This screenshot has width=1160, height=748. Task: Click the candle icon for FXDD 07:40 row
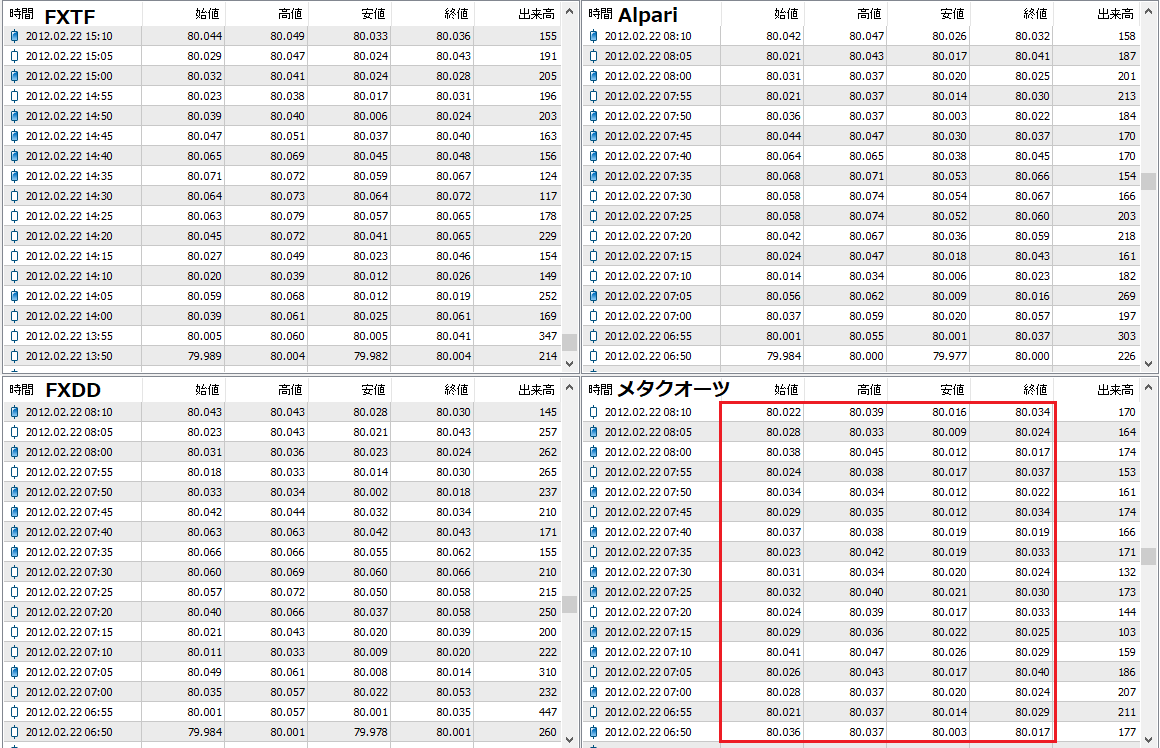point(14,531)
